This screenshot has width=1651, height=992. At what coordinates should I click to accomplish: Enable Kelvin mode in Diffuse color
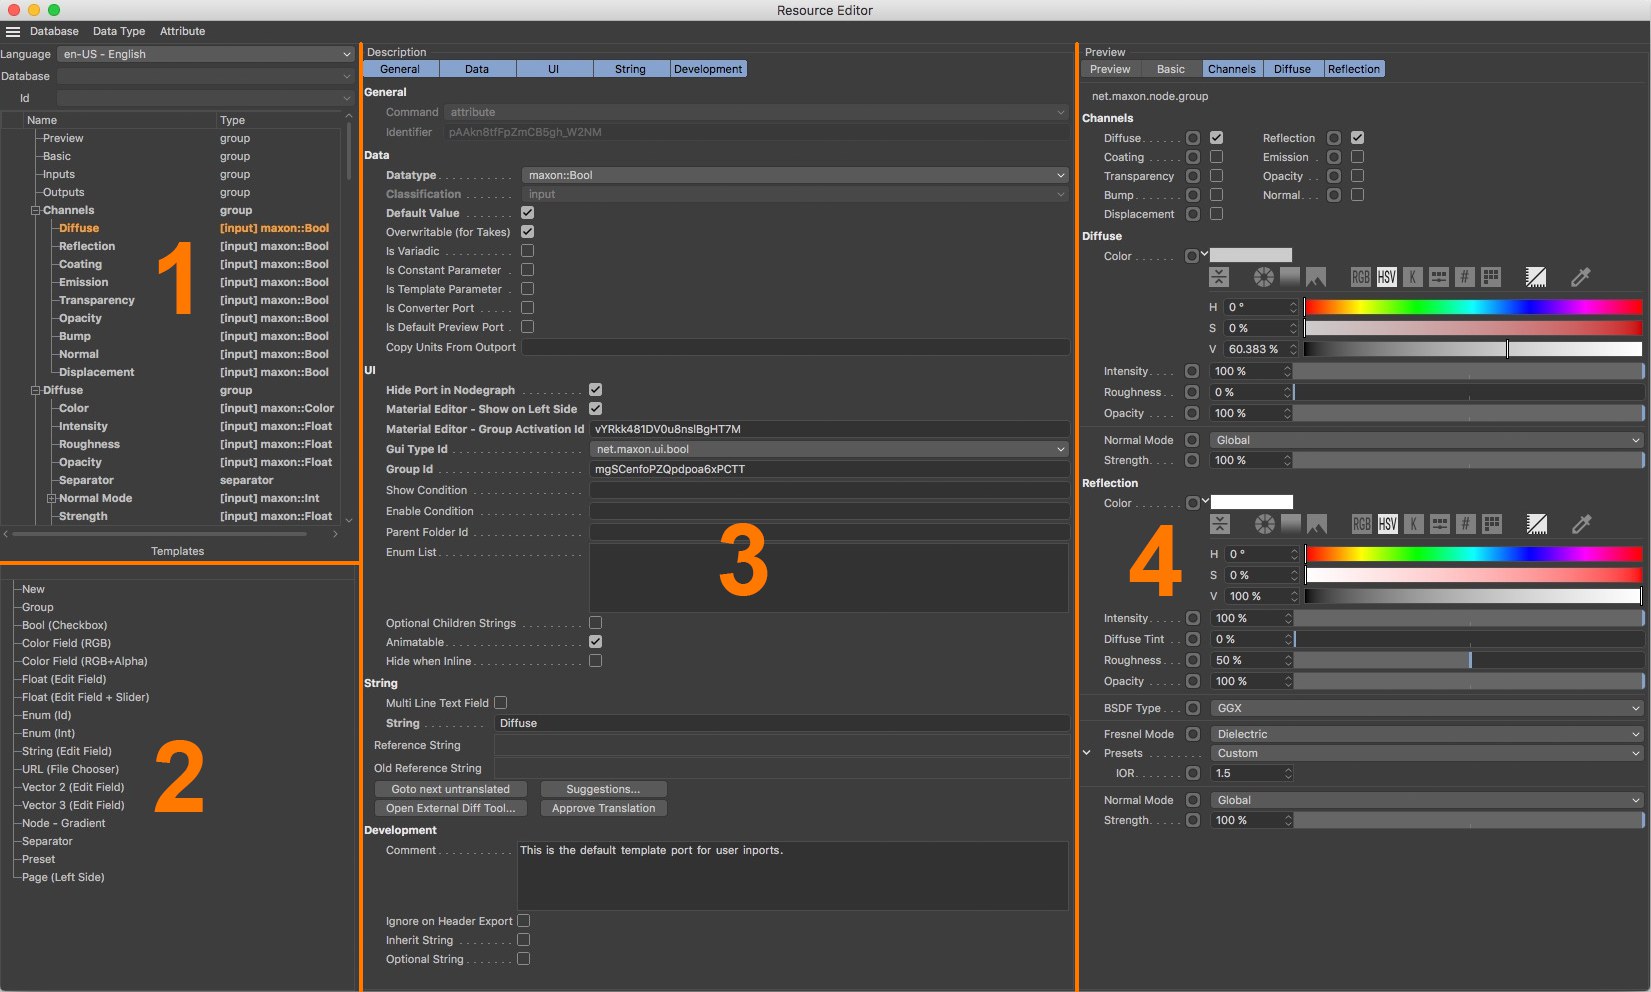pos(1413,277)
